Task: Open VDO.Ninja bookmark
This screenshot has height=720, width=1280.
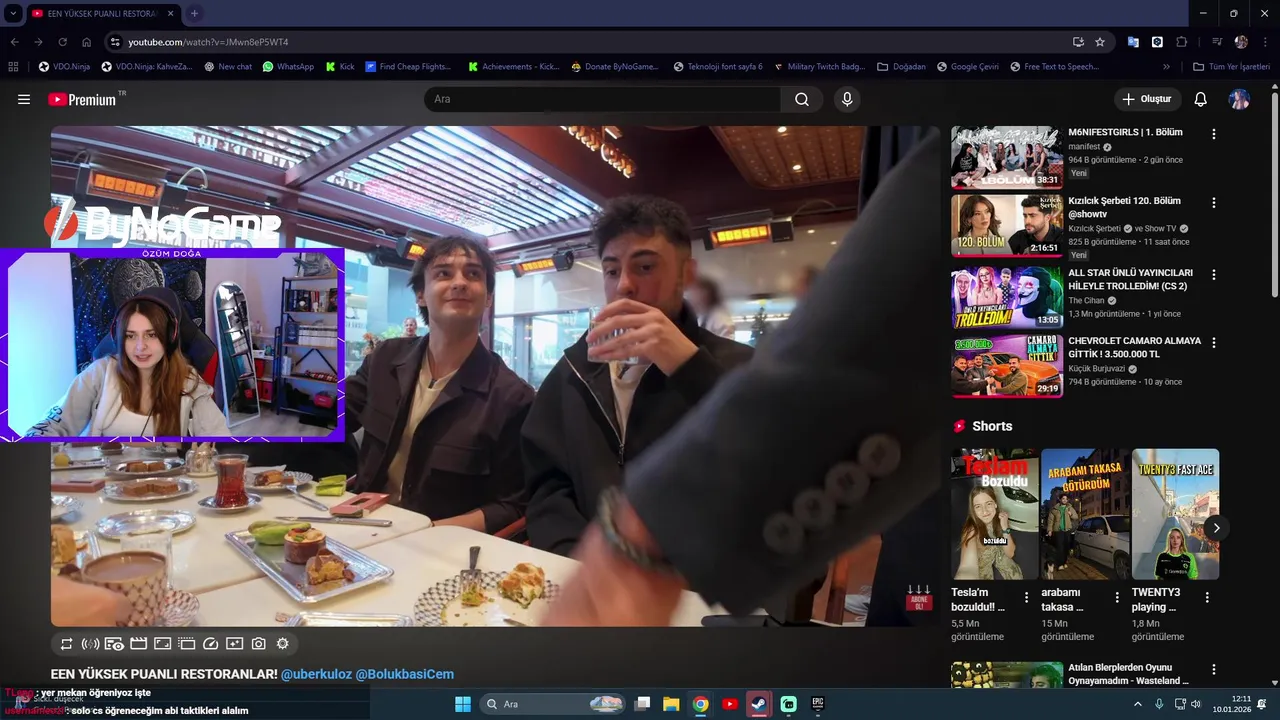Action: pos(64,67)
